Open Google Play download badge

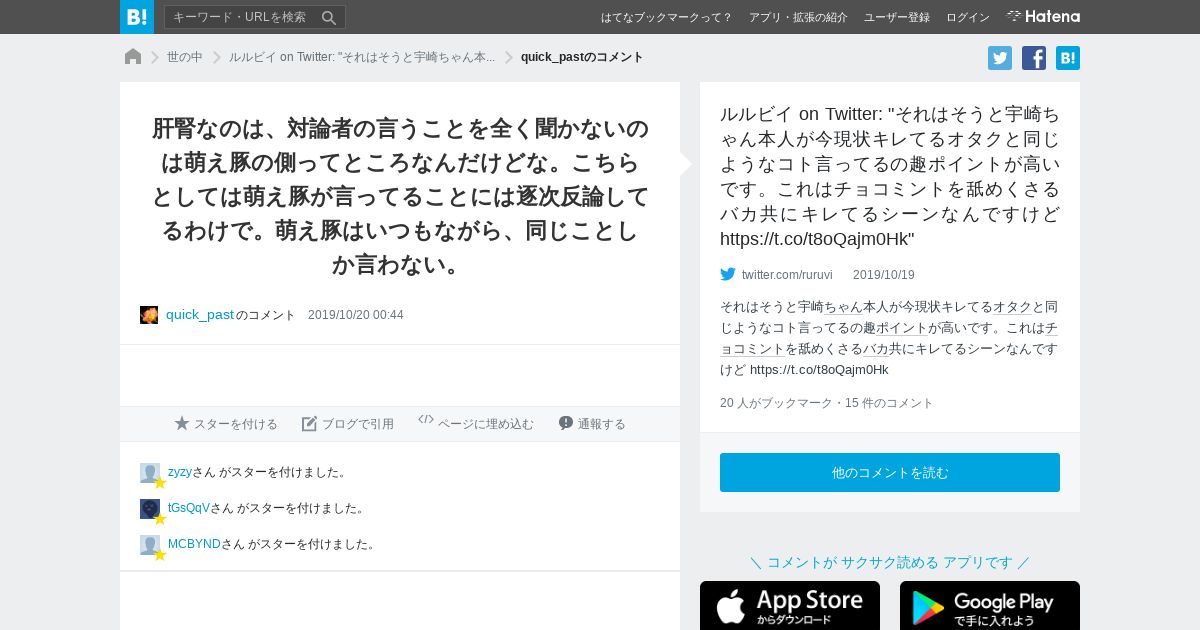point(990,606)
